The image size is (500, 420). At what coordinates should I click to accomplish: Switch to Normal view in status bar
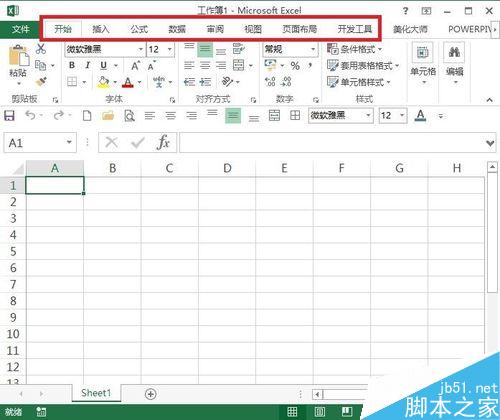click(292, 412)
